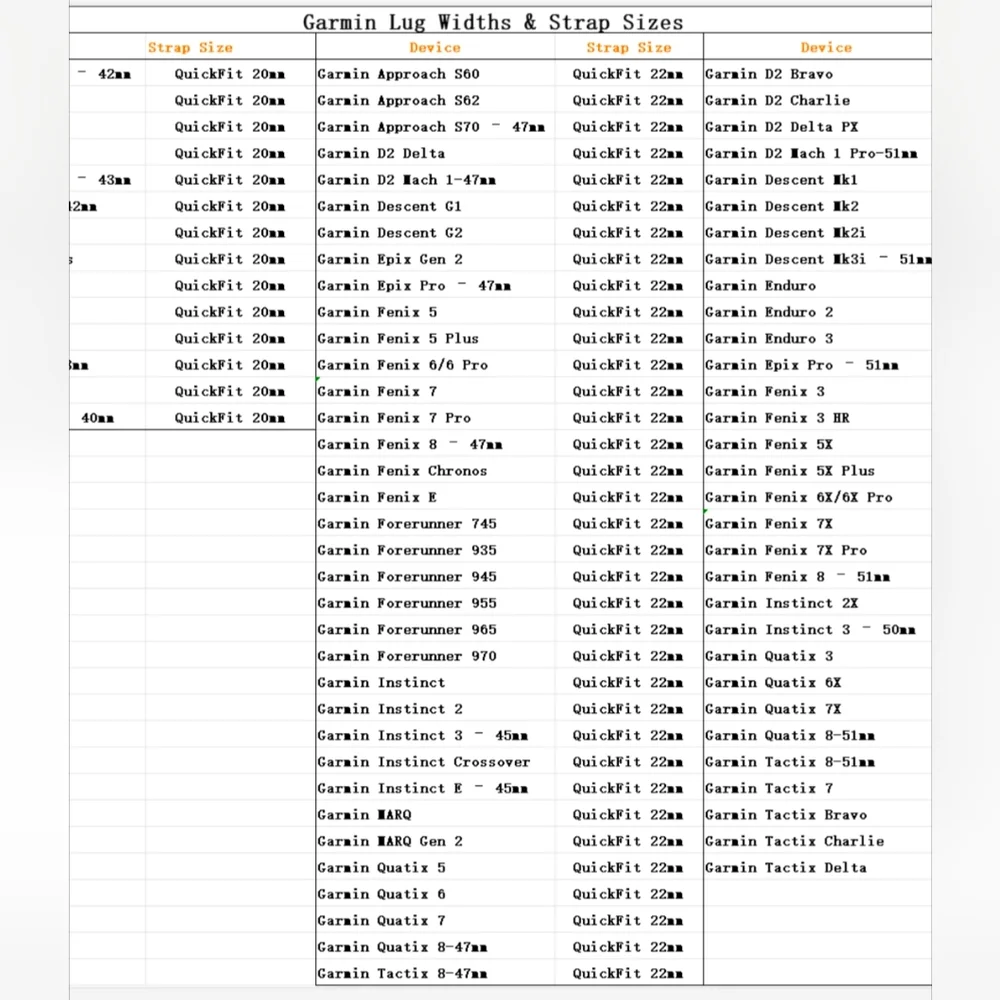Screen dimensions: 1000x1000
Task: Select the "Garmin Fenix 3 HR" cell
Action: click(818, 418)
